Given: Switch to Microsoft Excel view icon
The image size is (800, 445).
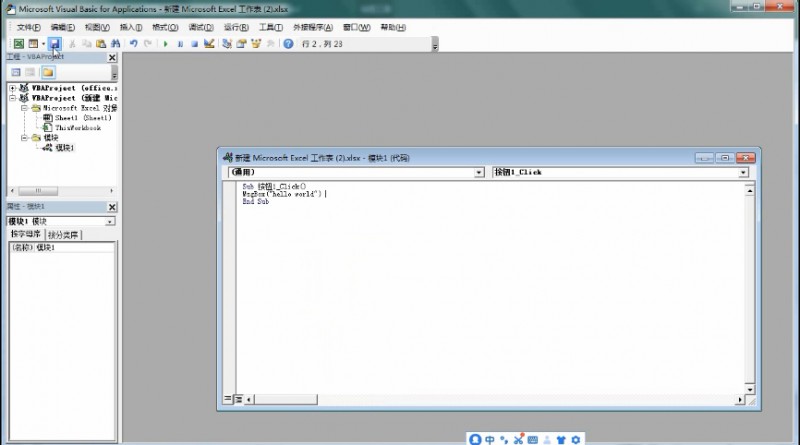Looking at the screenshot, I should coord(19,44).
